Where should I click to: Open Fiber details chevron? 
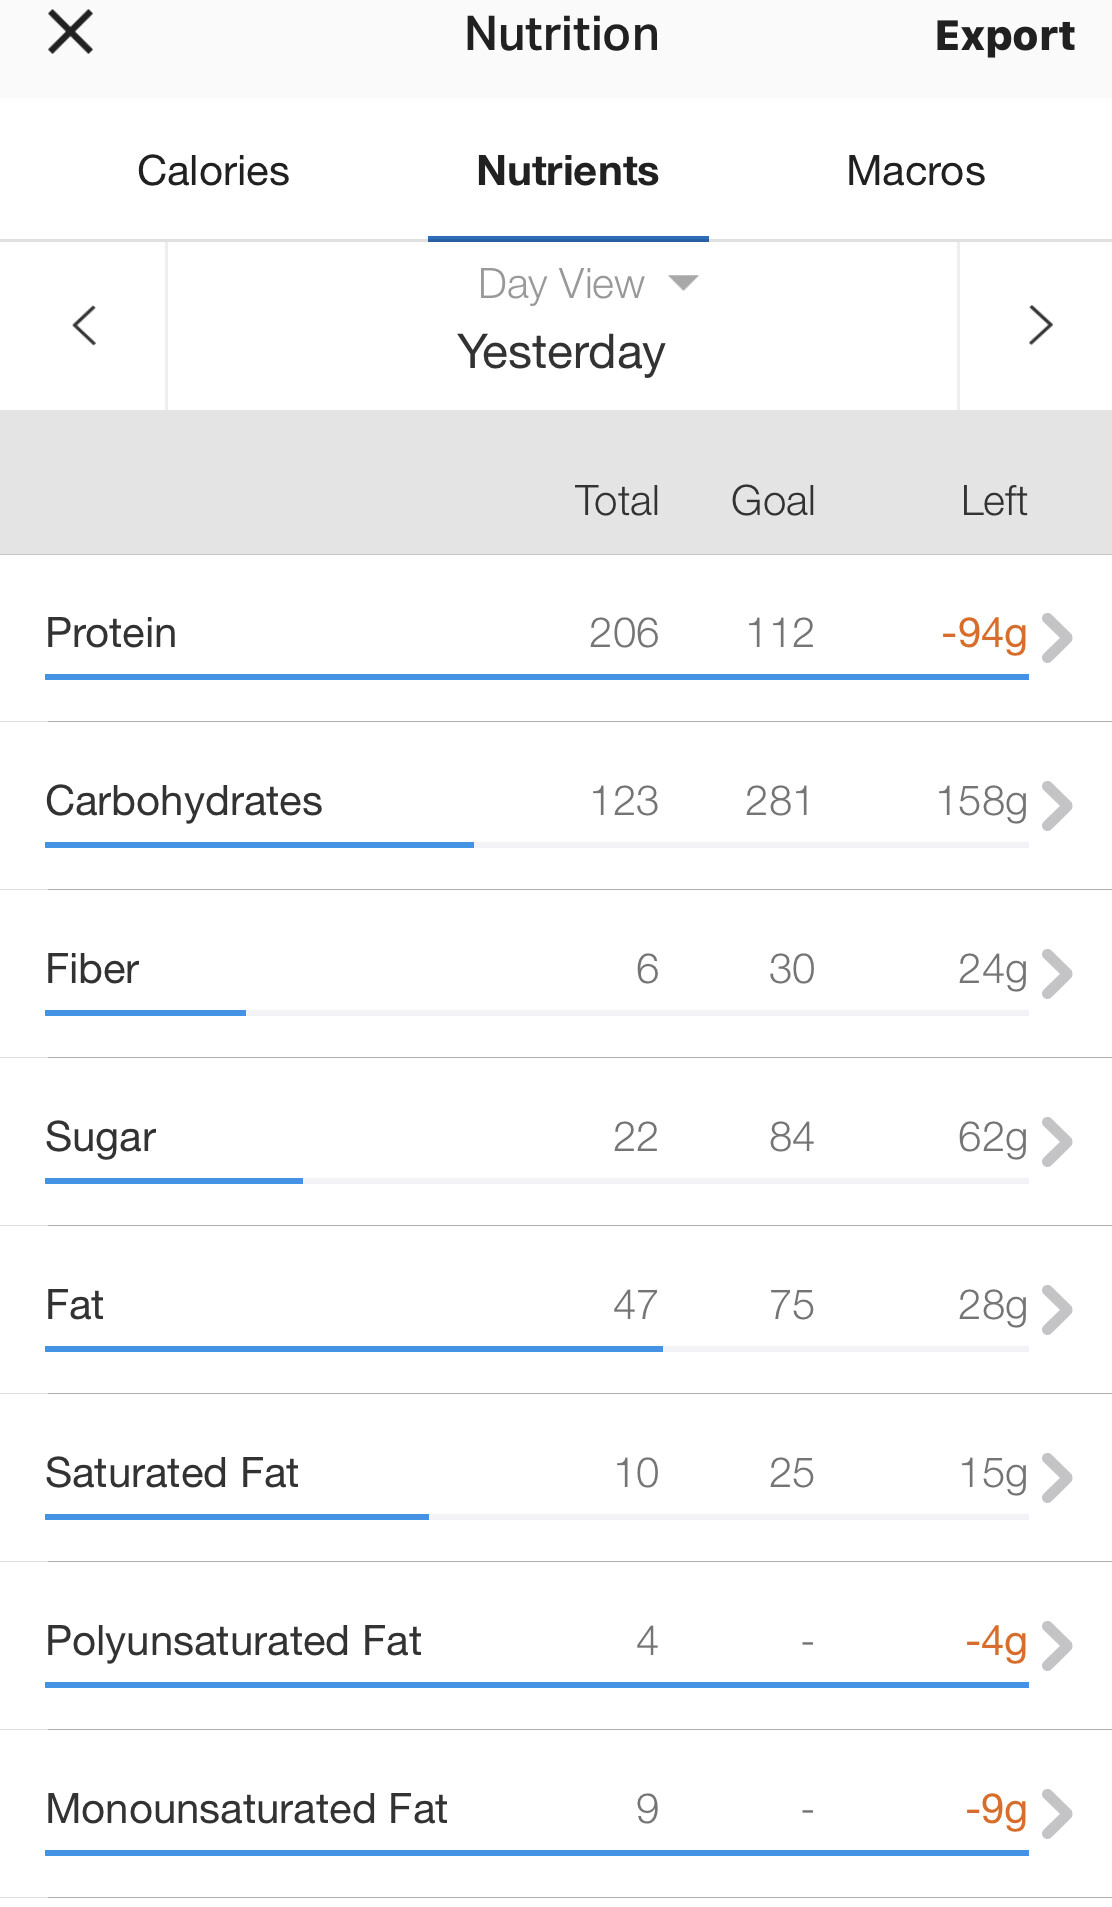[1056, 973]
